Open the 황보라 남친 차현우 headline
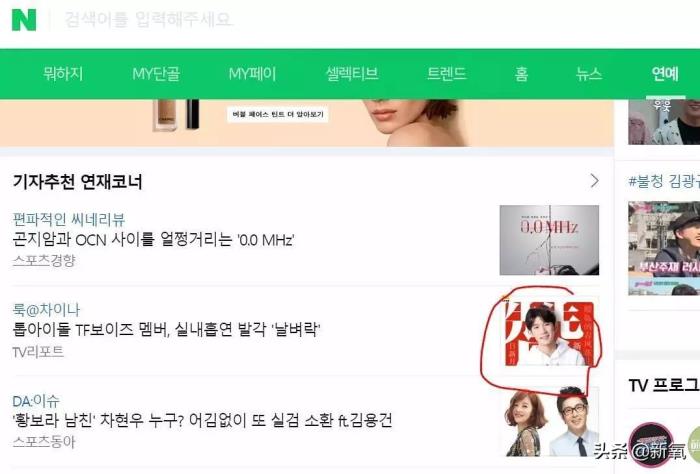Viewport: 700px width, 474px height. tap(202, 420)
